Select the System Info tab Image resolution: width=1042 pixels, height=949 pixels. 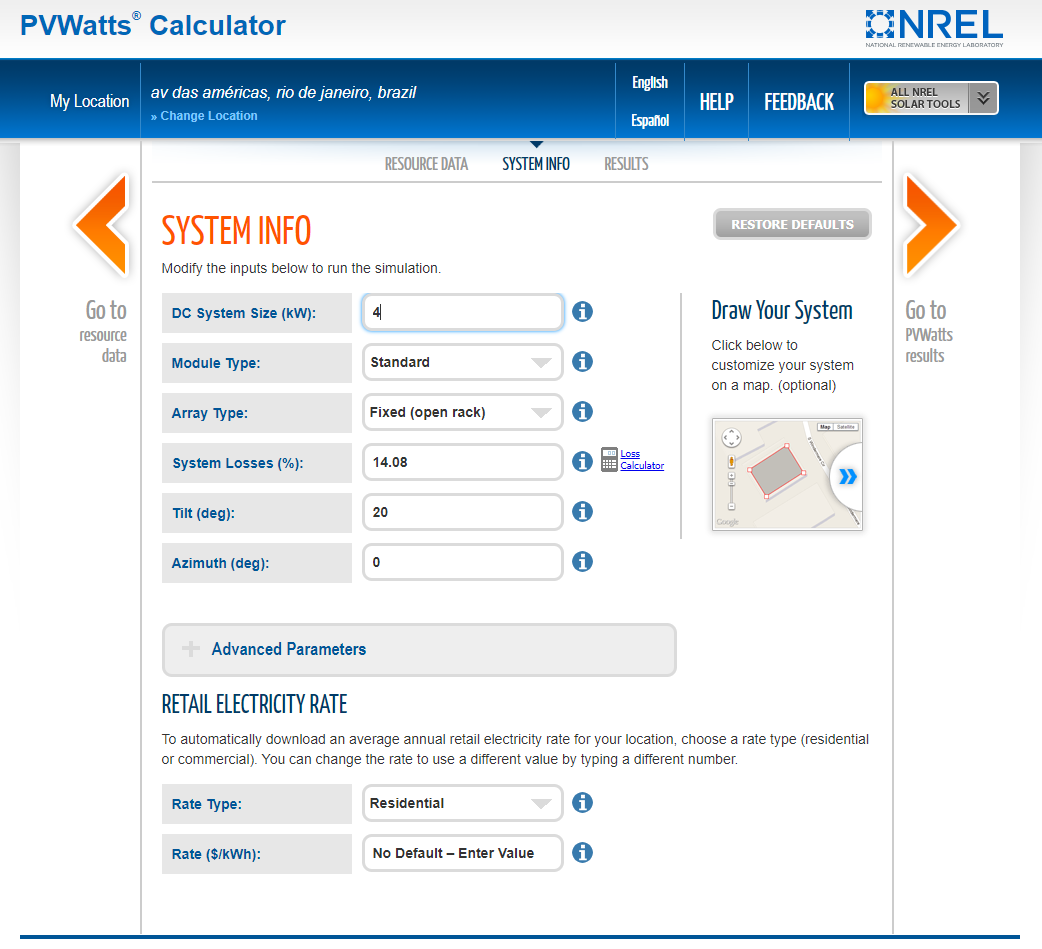tap(536, 164)
